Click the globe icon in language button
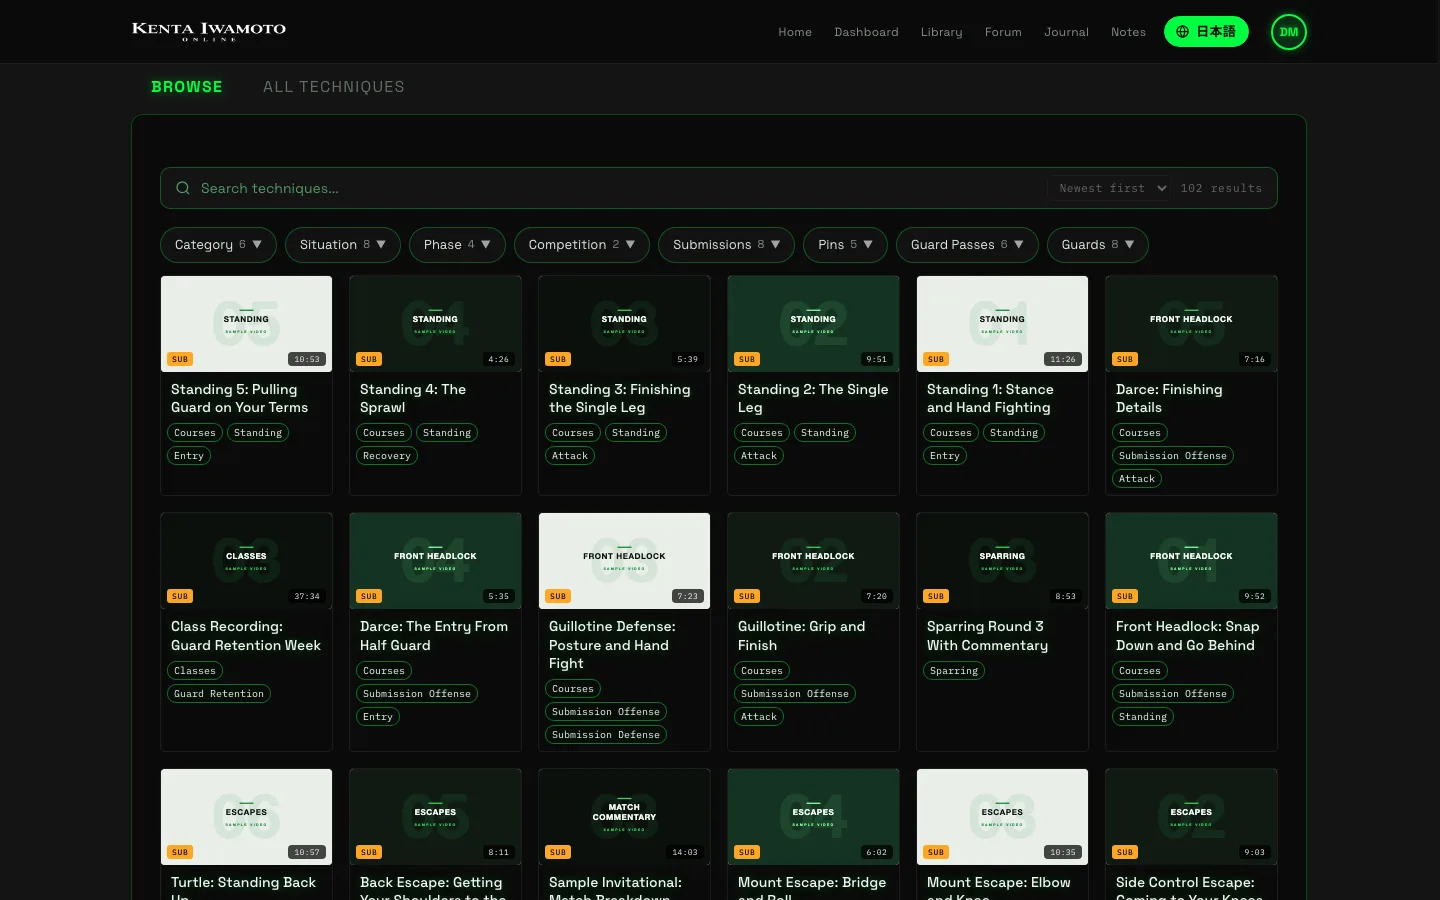The height and width of the screenshot is (900, 1440). tap(1182, 32)
